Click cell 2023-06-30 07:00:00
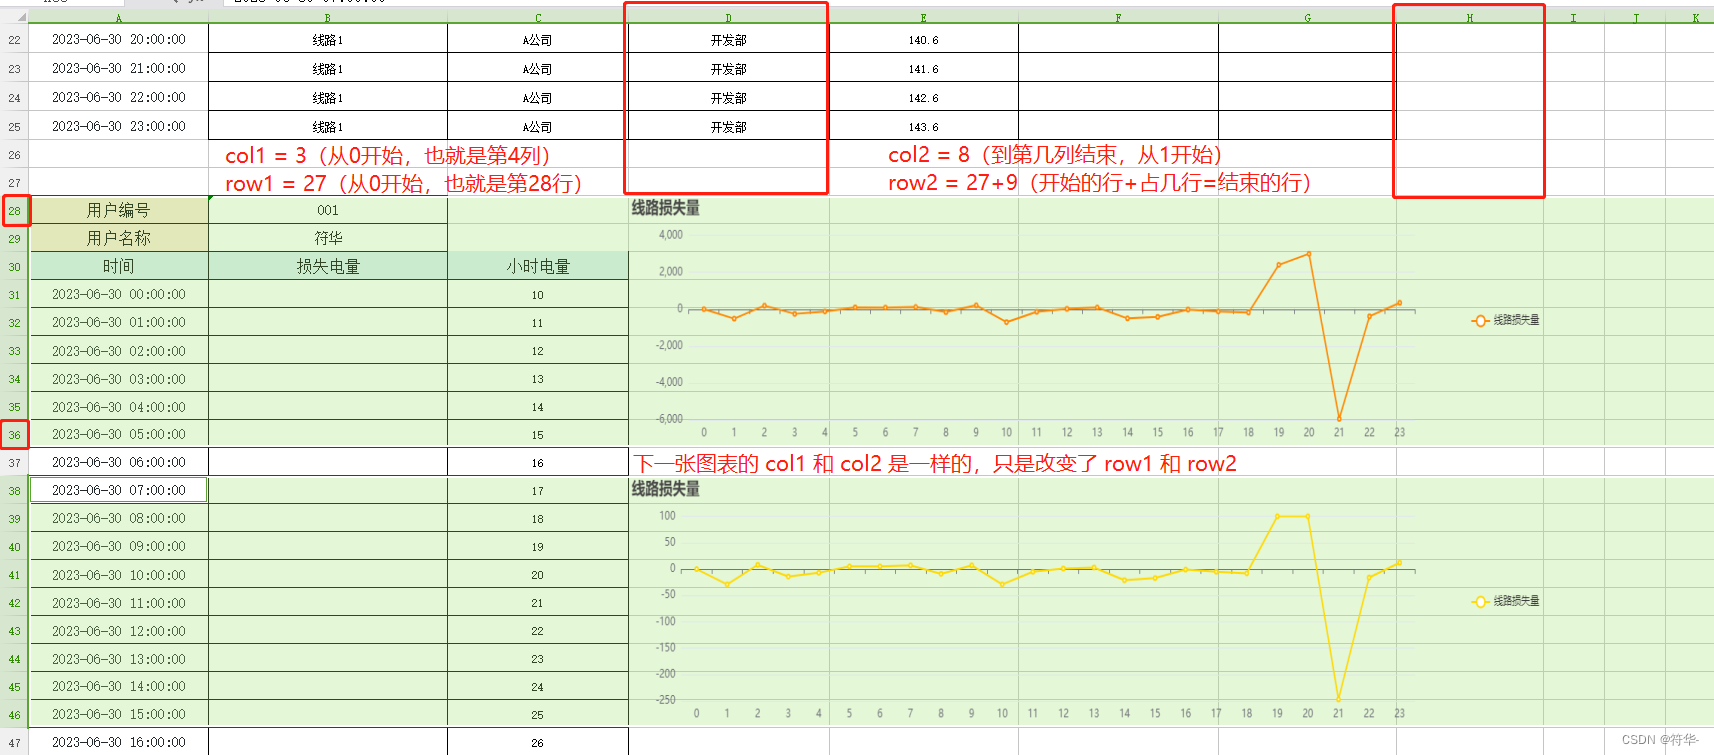 (118, 490)
